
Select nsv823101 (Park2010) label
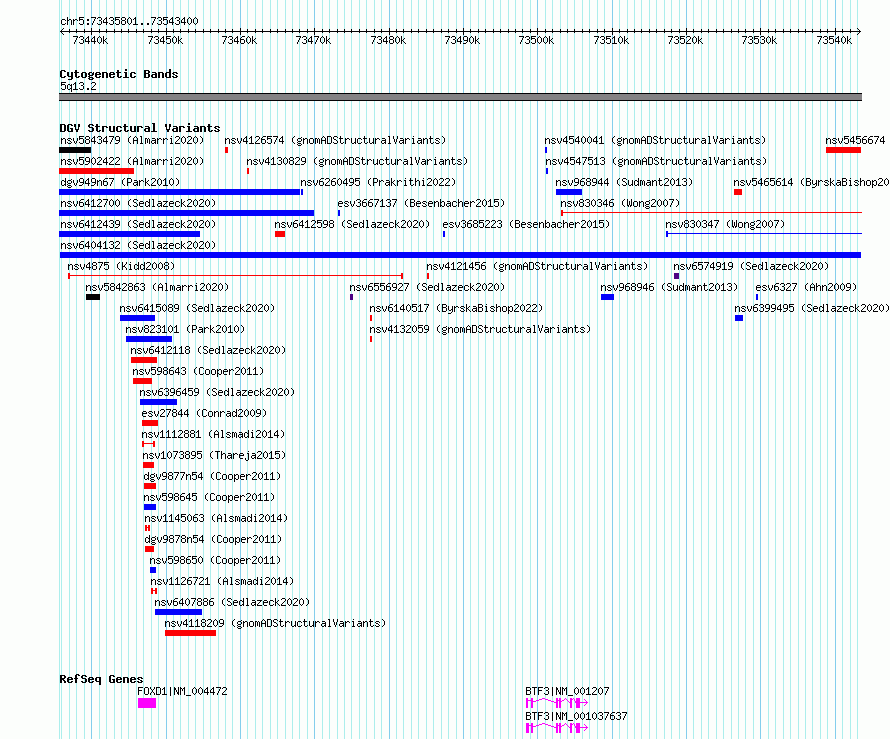point(185,329)
